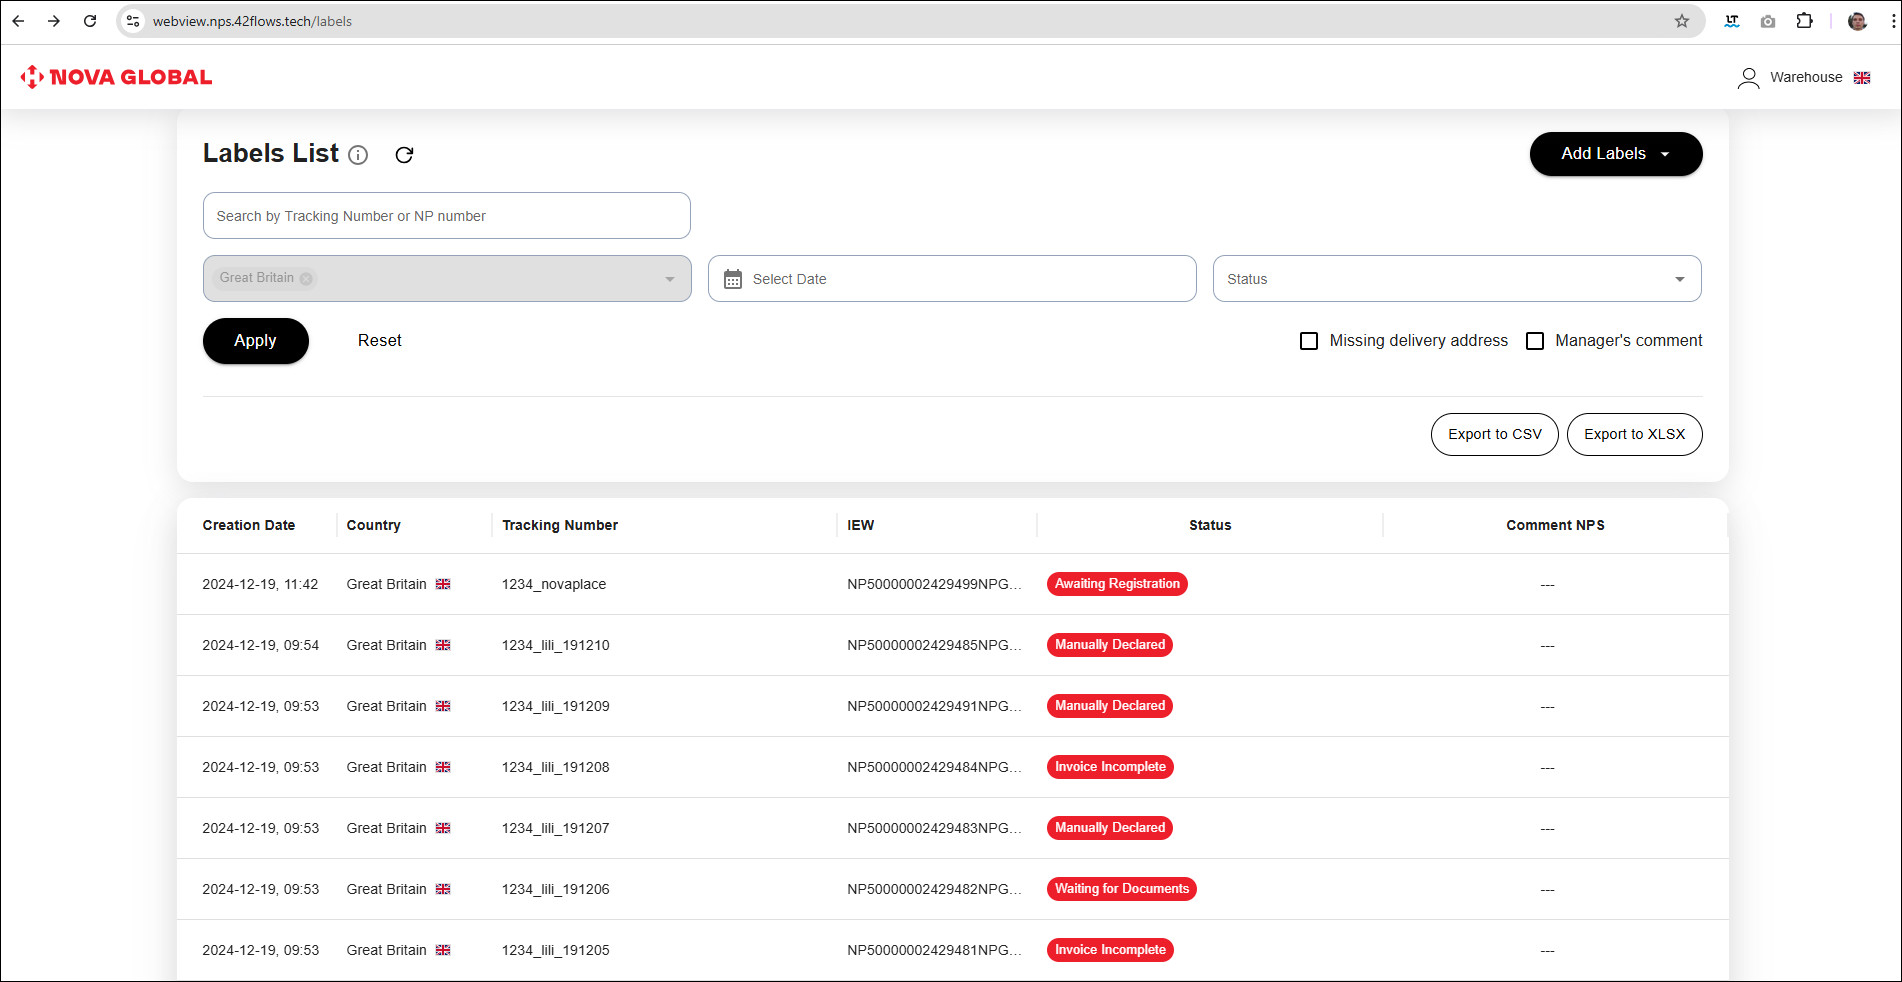This screenshot has height=982, width=1902.
Task: Refresh the Labels List with circular arrow
Action: pos(404,155)
